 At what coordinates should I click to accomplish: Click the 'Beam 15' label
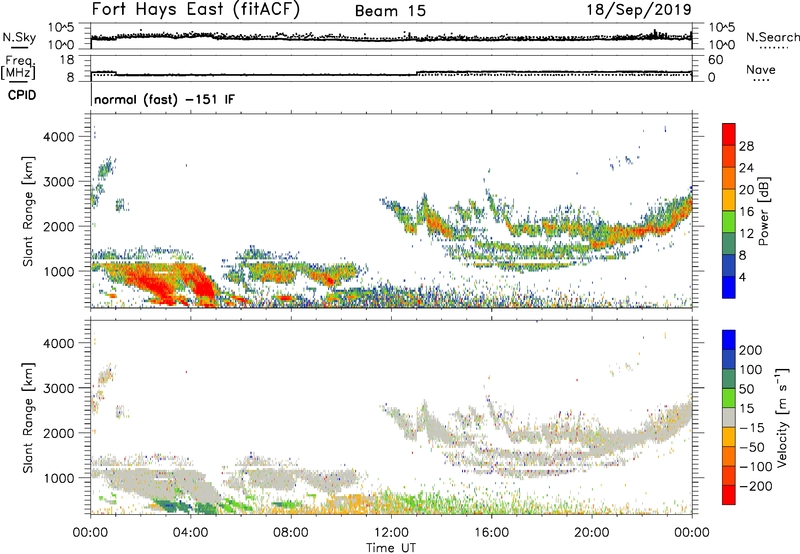point(390,11)
